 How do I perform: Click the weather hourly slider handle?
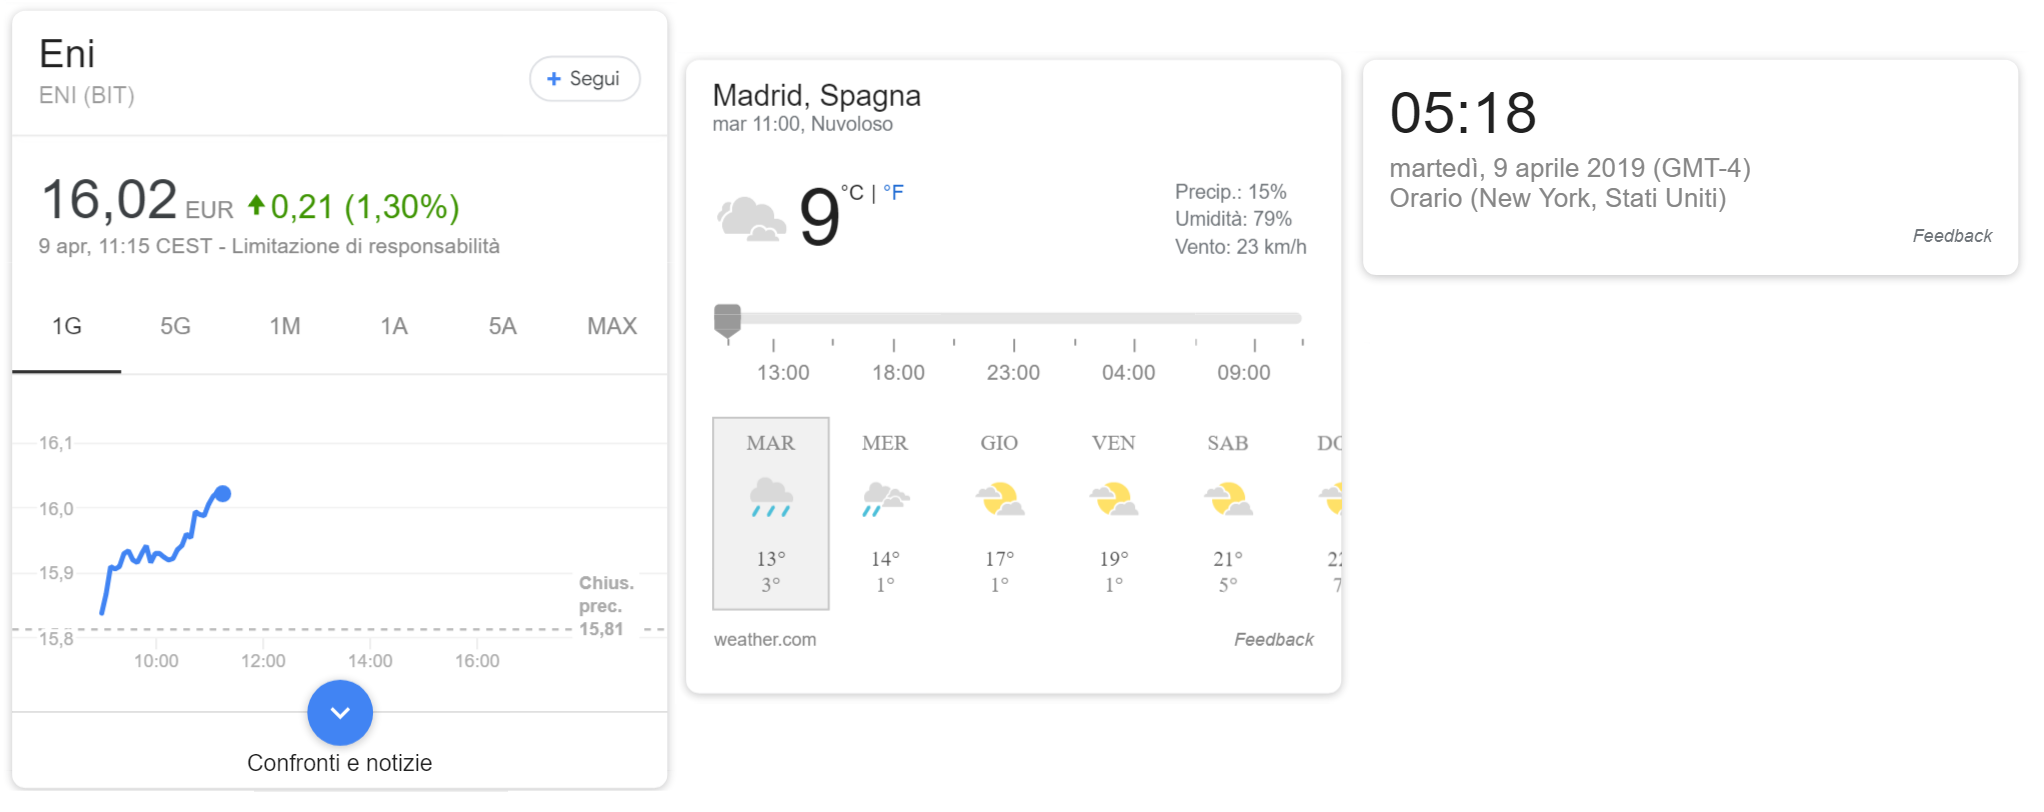[728, 319]
